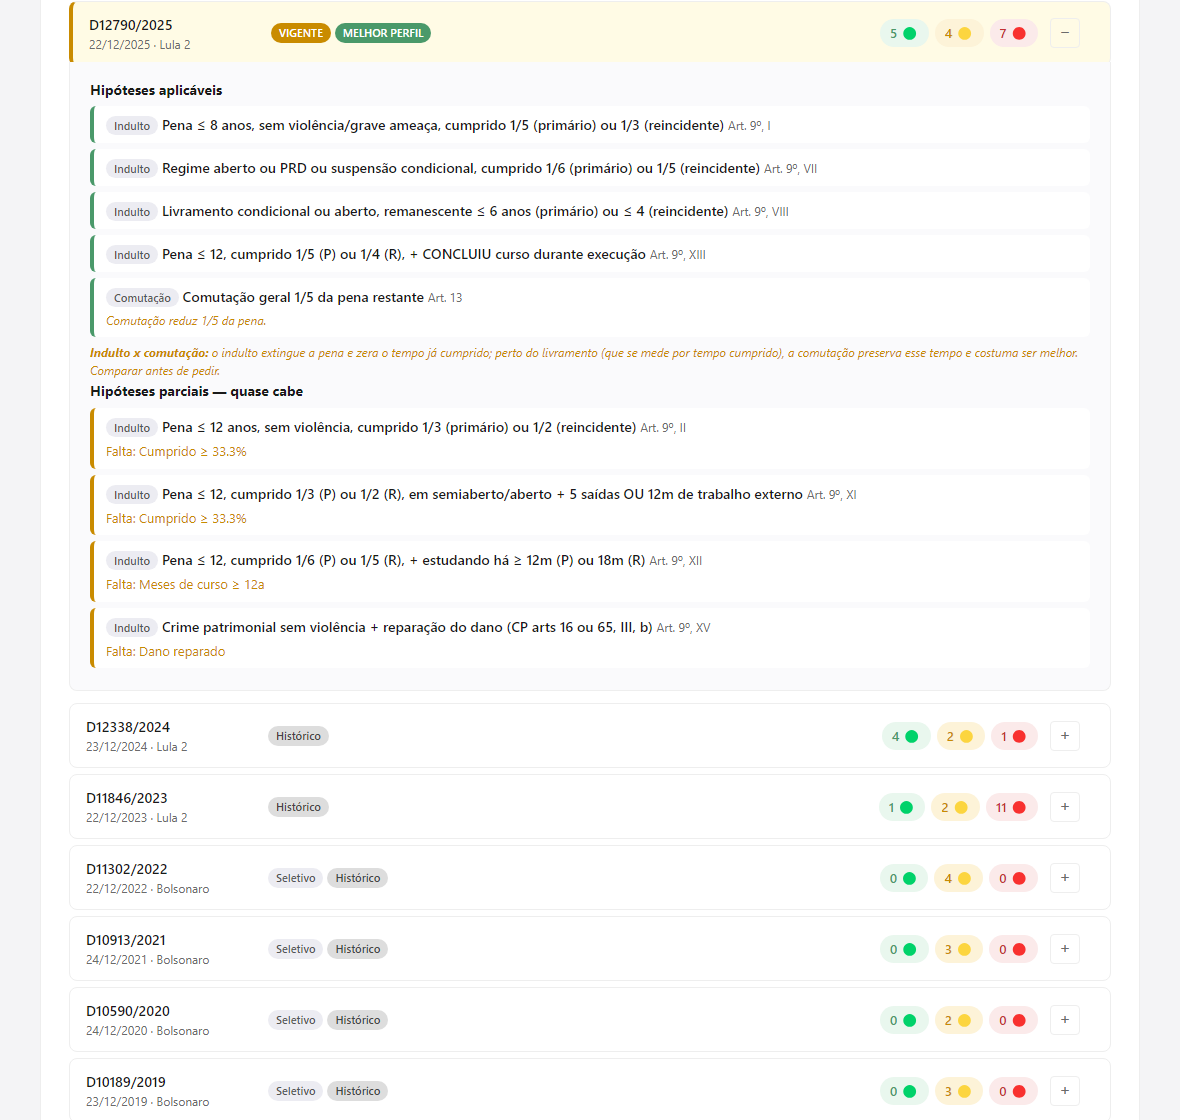Click yellow counter 3 on D10913/2021
This screenshot has width=1180, height=1120.
pos(959,949)
